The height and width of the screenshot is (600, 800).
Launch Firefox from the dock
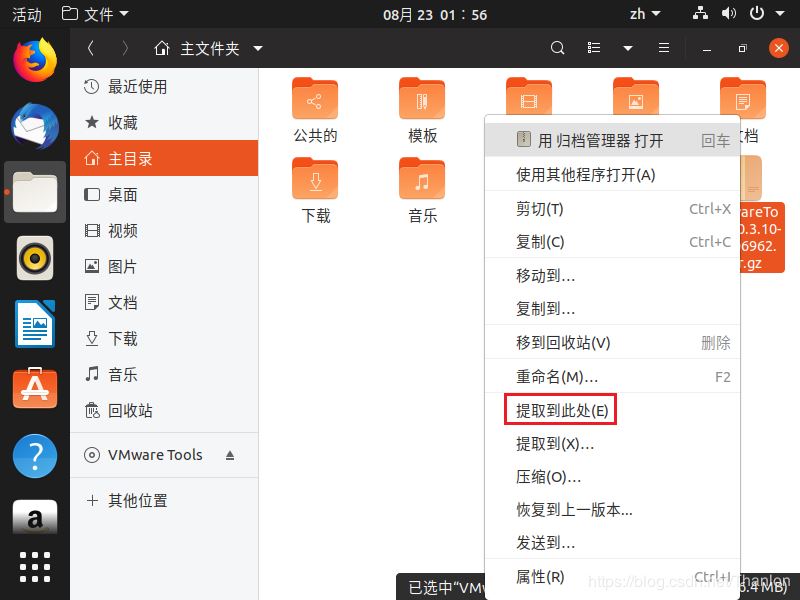(x=35, y=59)
